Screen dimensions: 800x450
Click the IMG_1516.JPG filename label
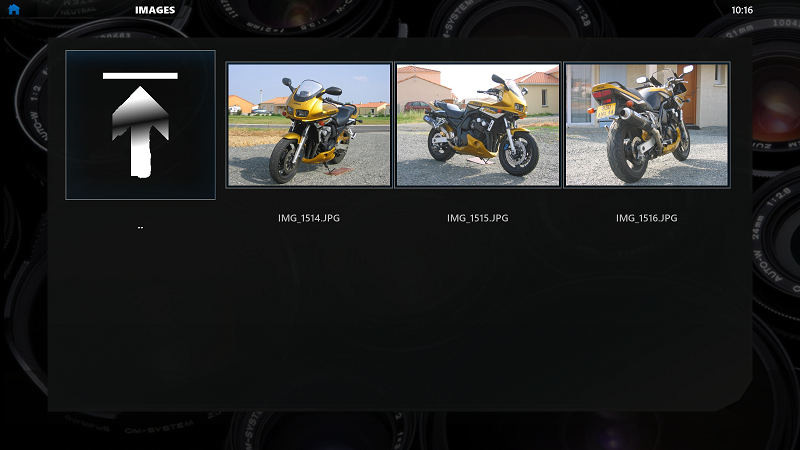[646, 218]
